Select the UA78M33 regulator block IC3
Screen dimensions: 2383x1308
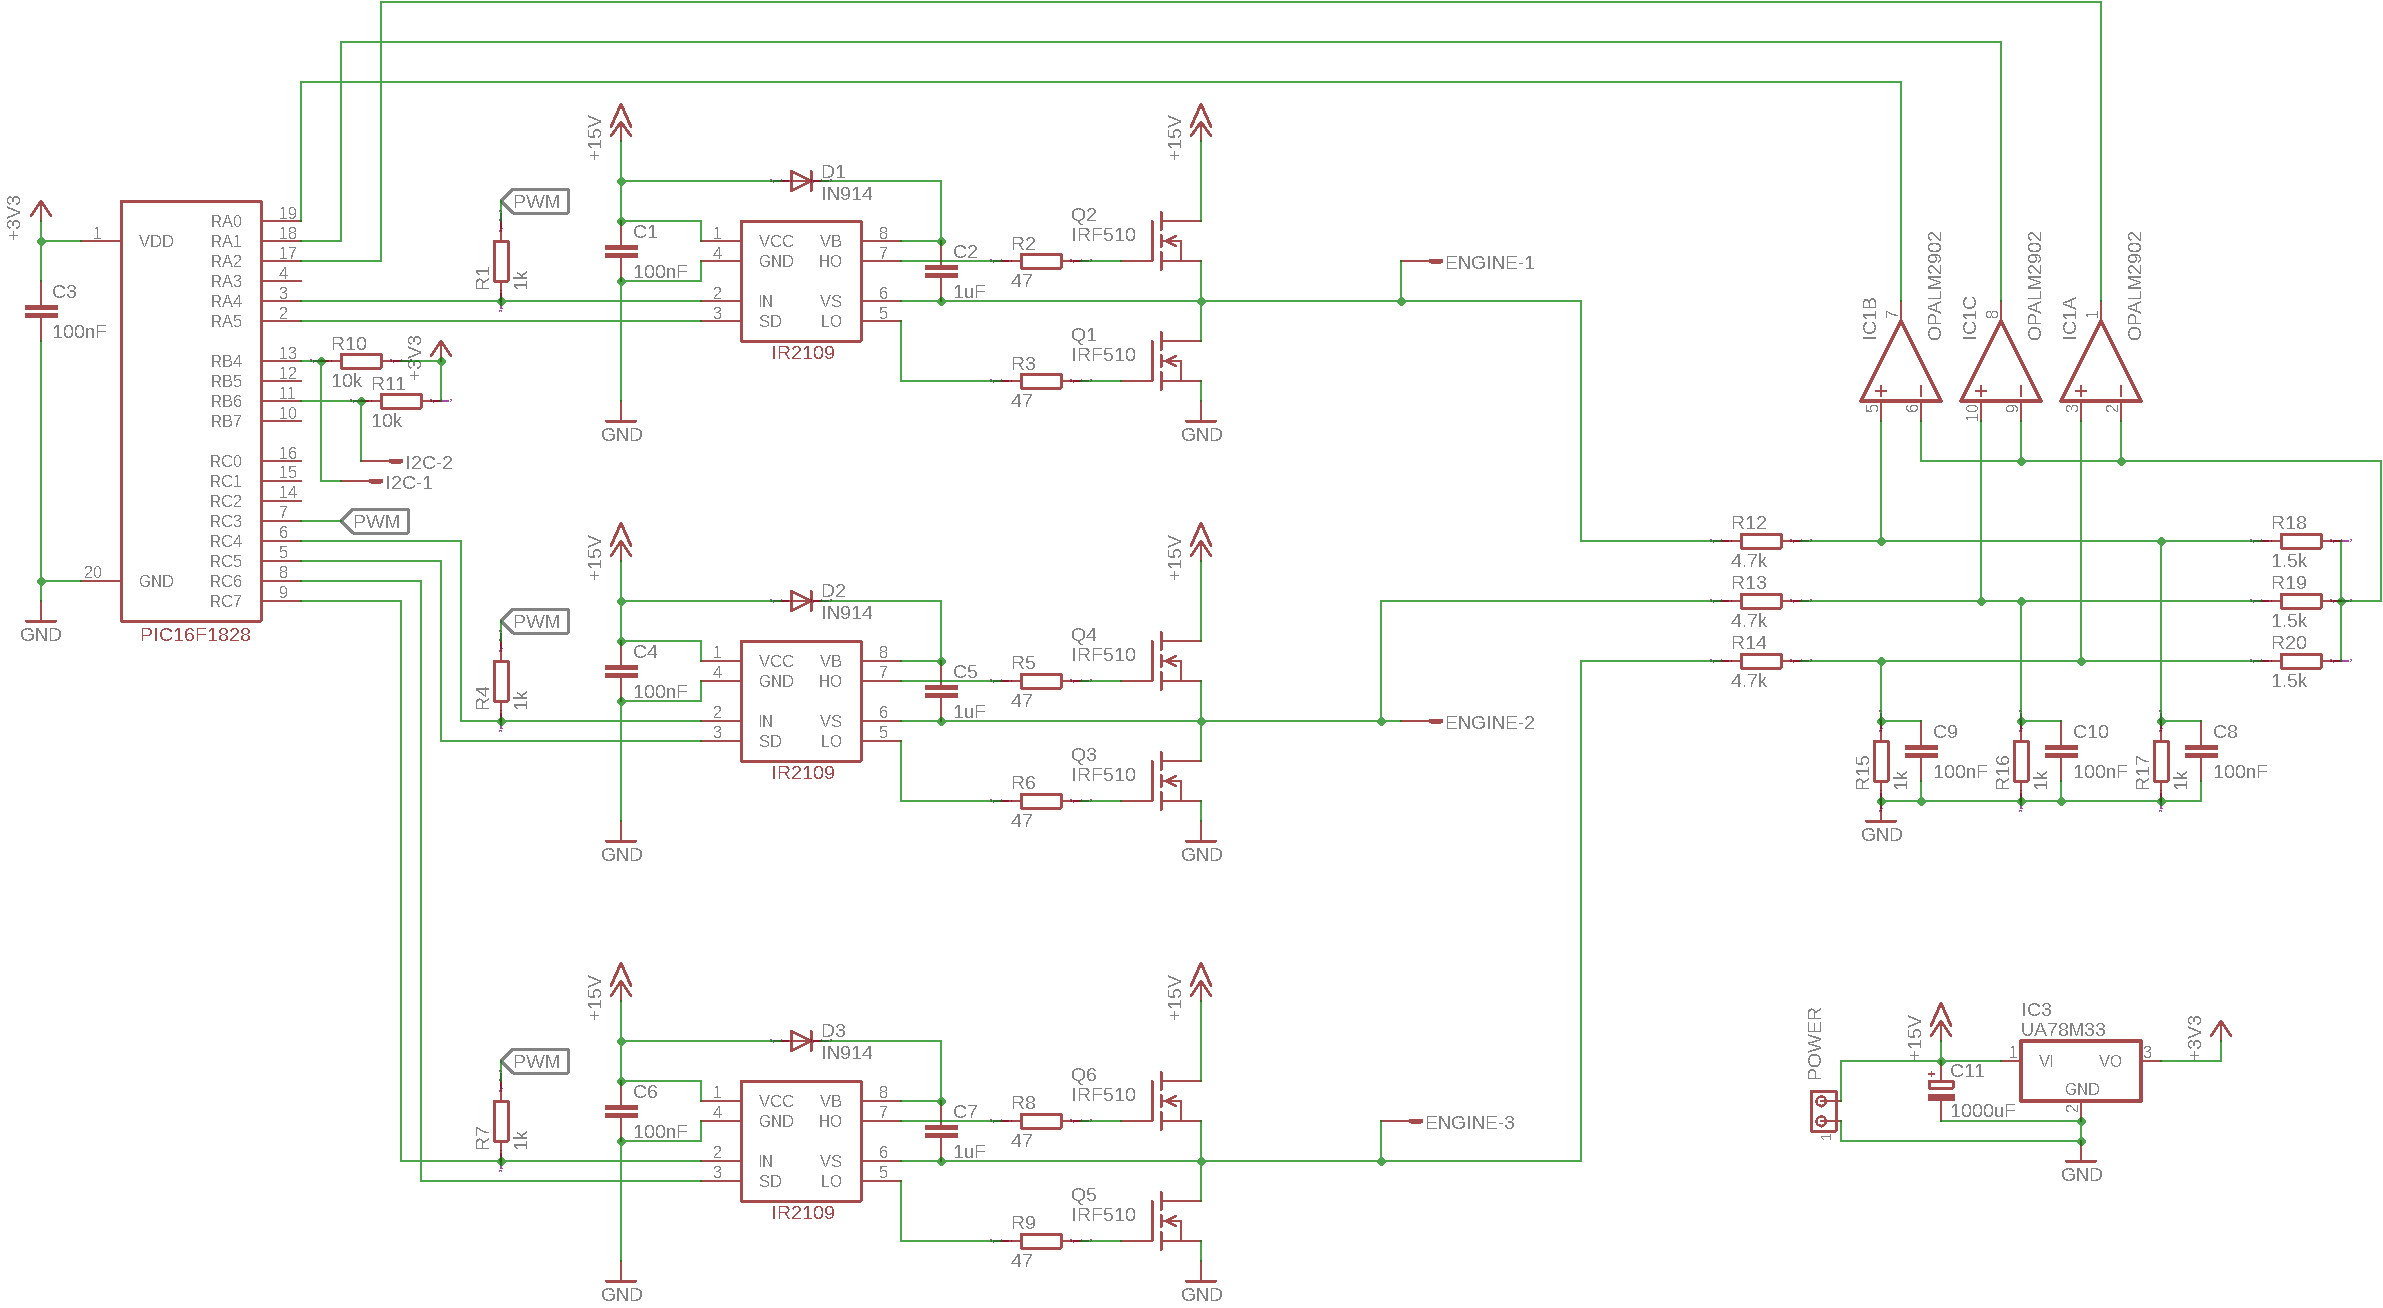pos(2081,1071)
